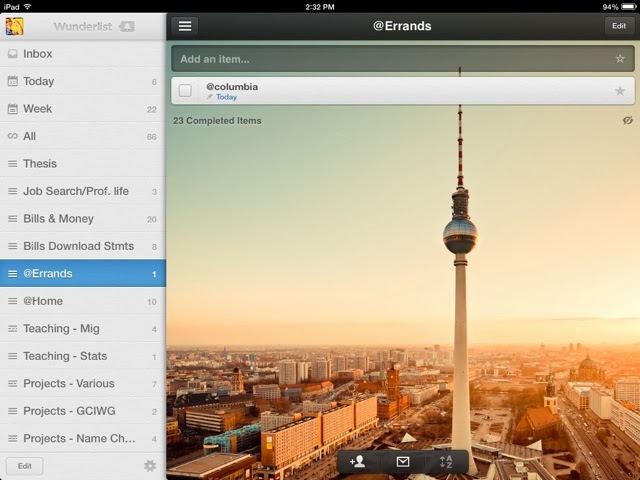Viewport: 640px width, 480px height.
Task: Click the Week count badge 22
Action: 151,109
